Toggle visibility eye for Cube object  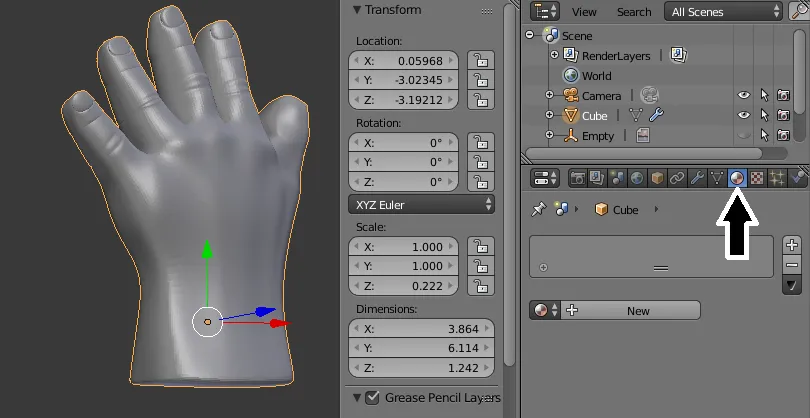tap(743, 115)
